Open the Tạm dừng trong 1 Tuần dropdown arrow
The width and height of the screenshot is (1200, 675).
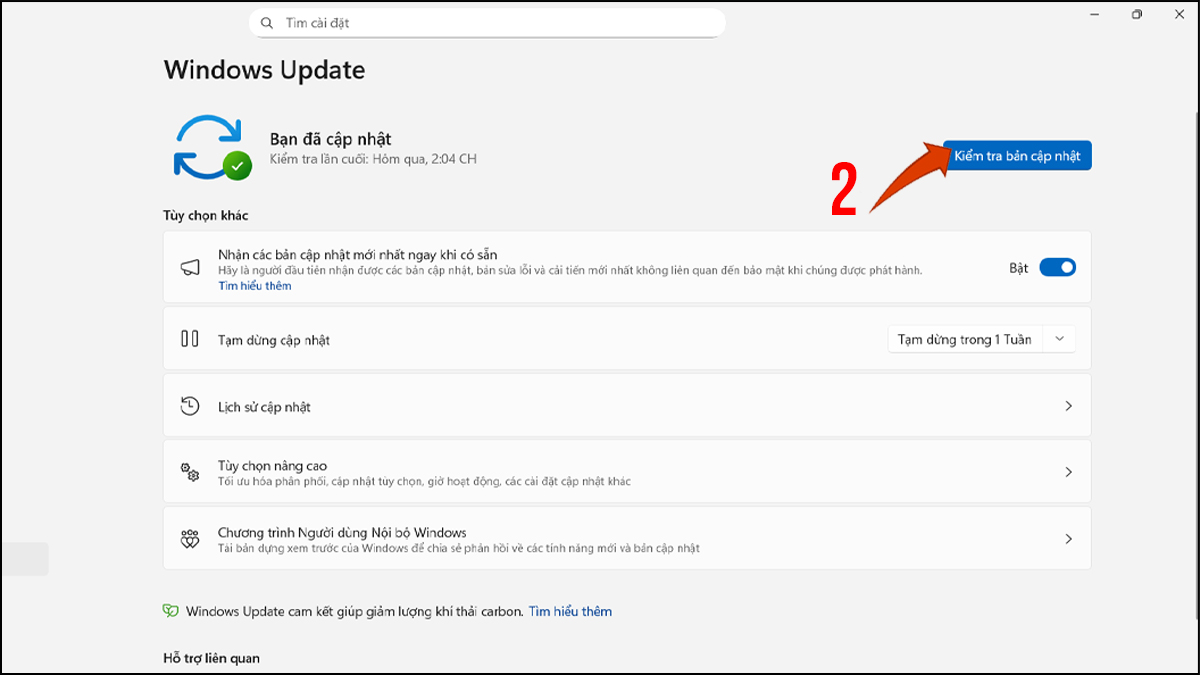pos(1060,339)
